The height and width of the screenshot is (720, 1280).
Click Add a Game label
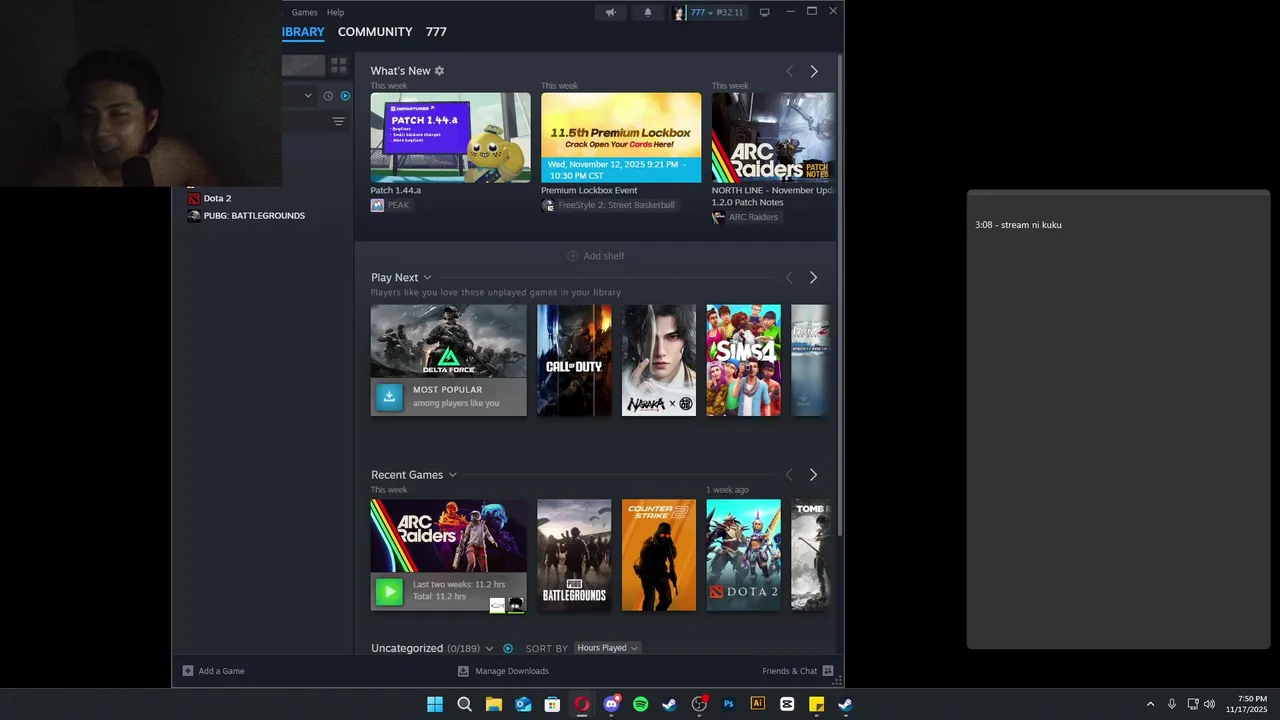(221, 671)
